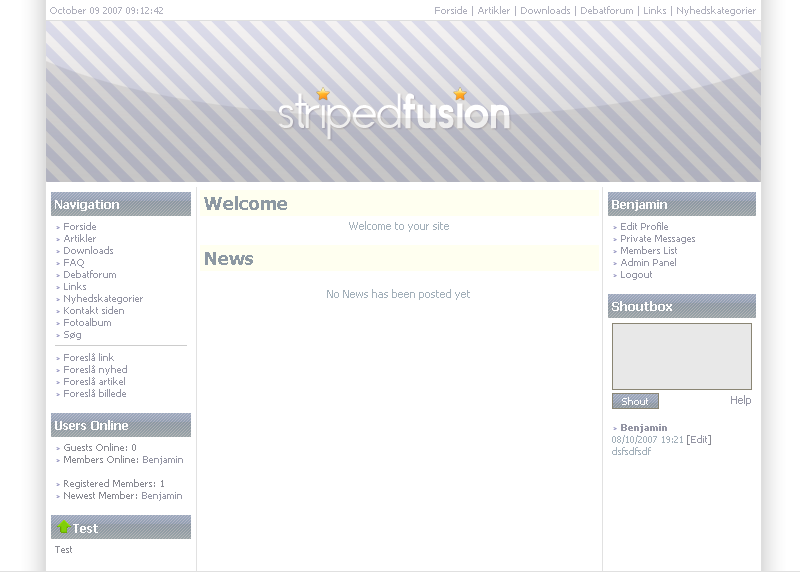This screenshot has height=572, width=800.
Task: Go to Artikler in Navigation panel
Action: 80,239
